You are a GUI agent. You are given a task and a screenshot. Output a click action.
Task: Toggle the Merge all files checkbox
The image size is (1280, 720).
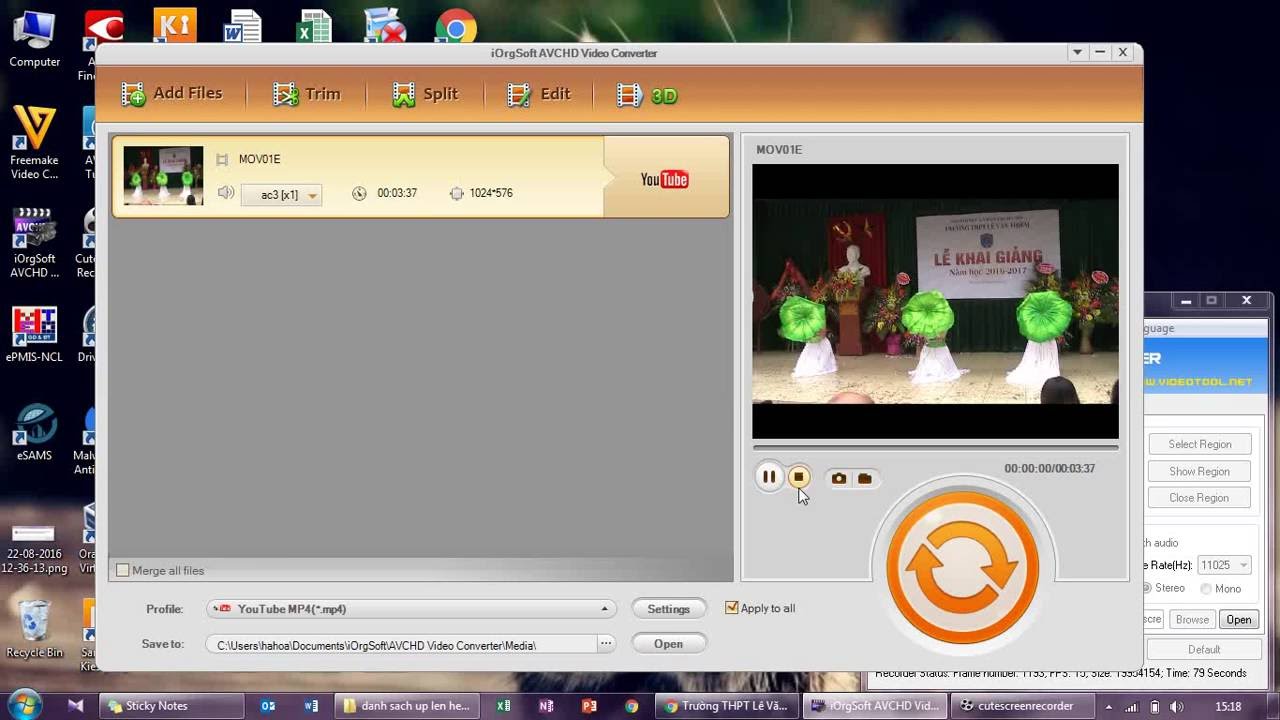coord(123,570)
